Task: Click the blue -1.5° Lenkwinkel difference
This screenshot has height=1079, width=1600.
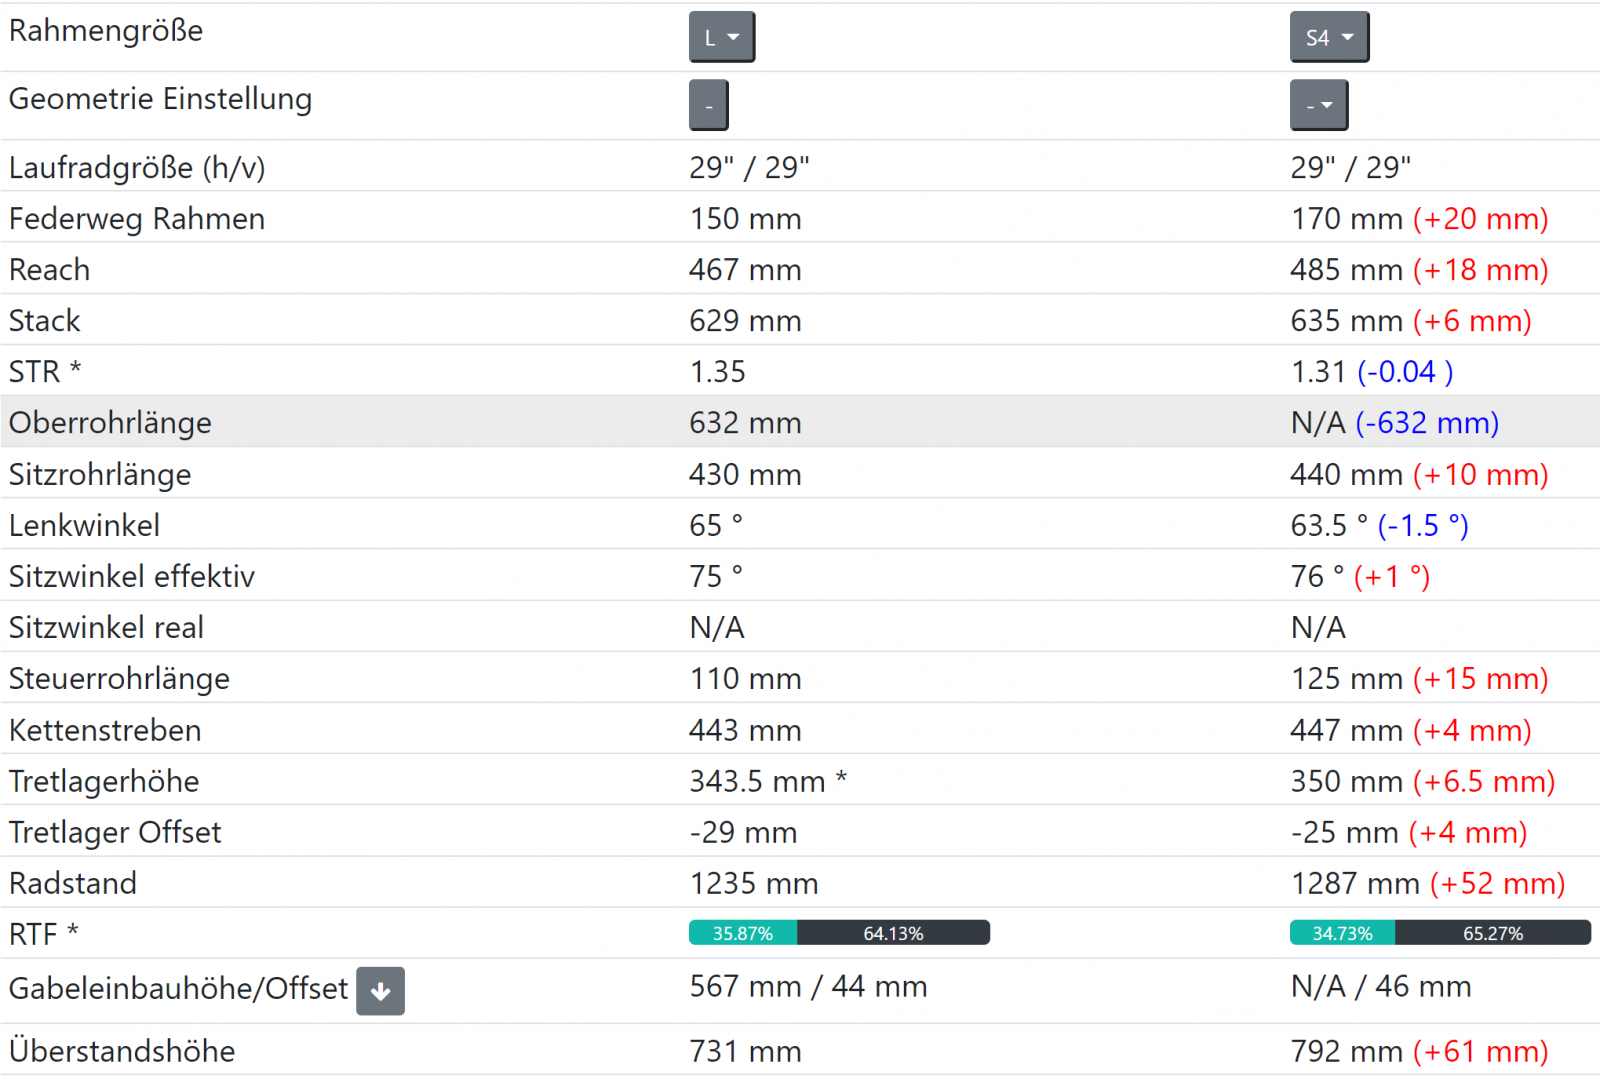Action: [x=1422, y=526]
